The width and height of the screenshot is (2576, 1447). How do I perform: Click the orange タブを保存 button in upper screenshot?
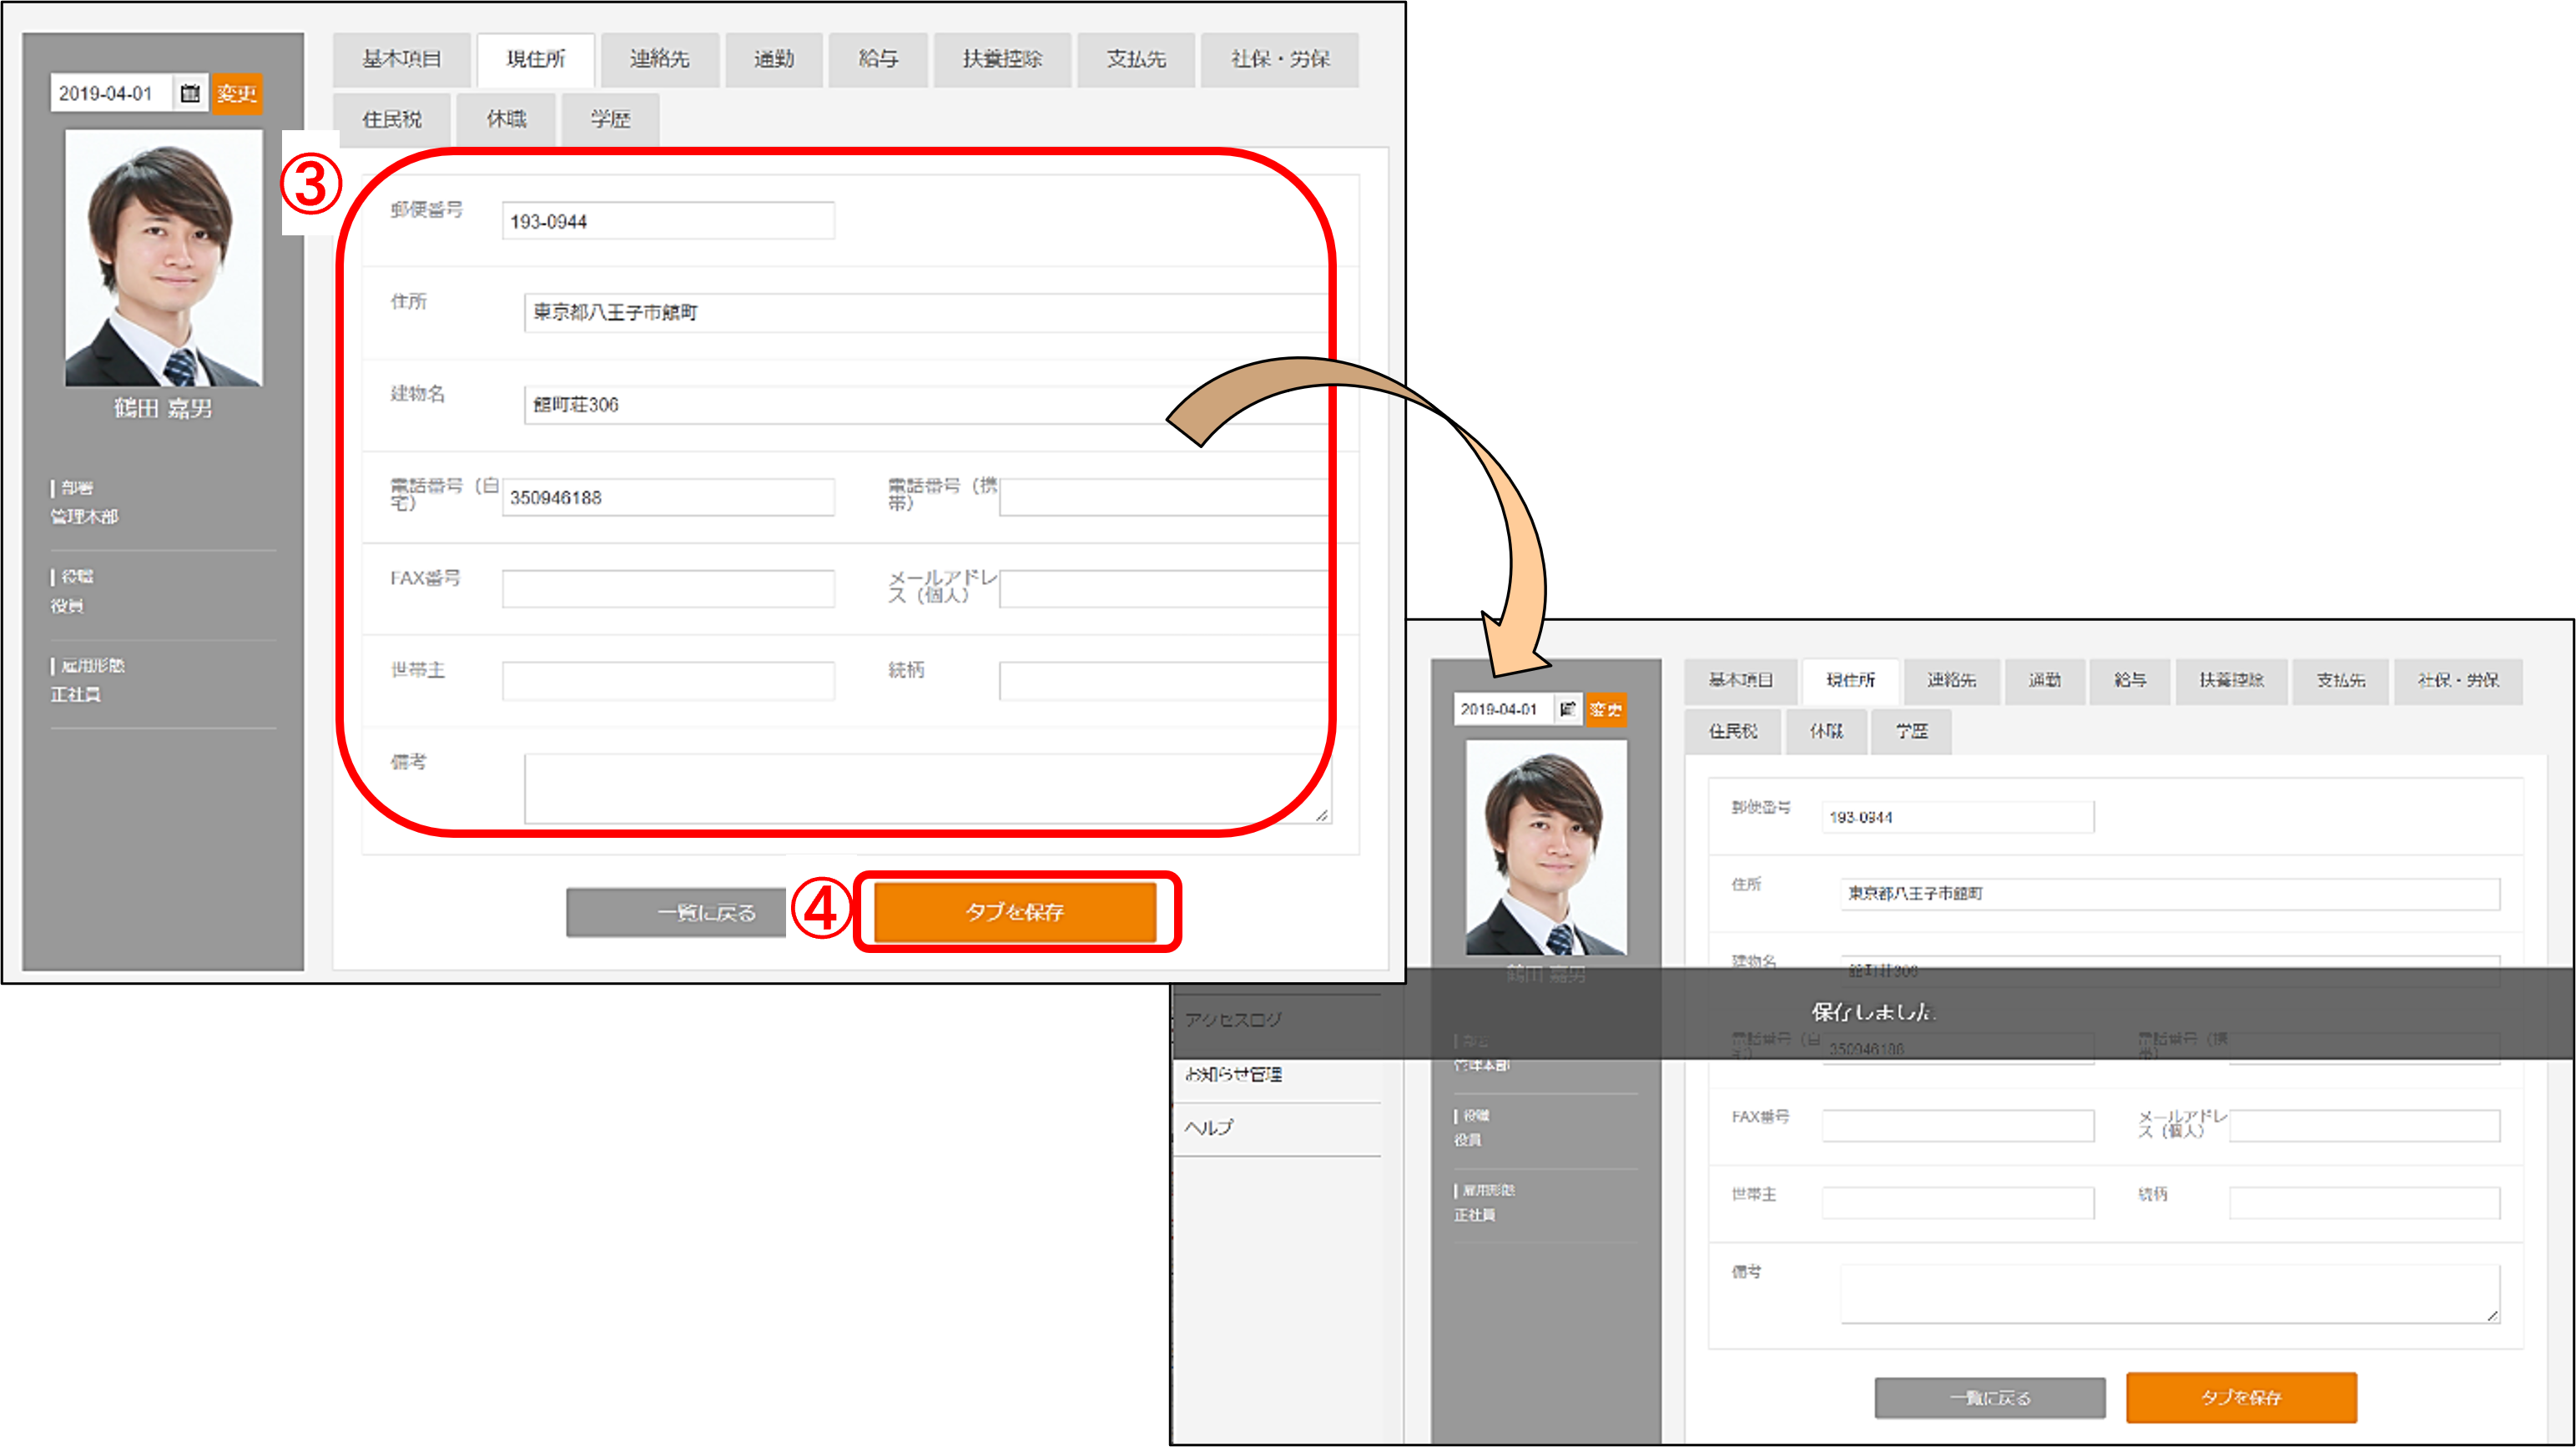(x=1015, y=911)
